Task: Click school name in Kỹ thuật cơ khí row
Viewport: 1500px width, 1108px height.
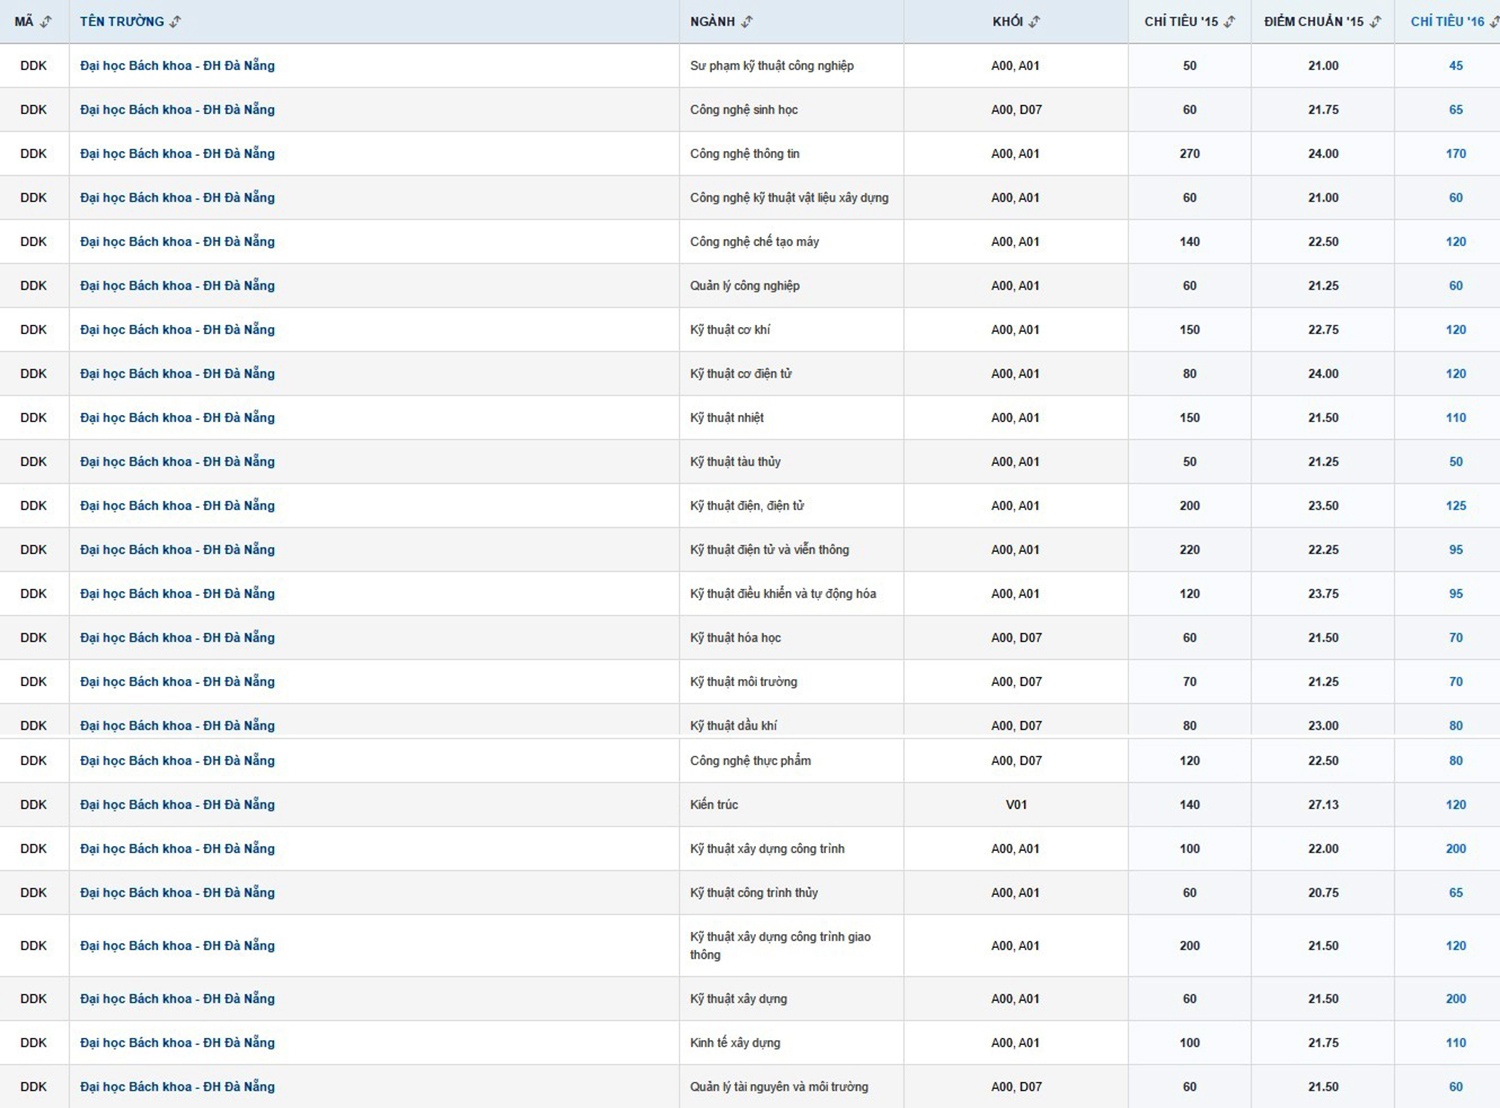Action: tap(177, 330)
